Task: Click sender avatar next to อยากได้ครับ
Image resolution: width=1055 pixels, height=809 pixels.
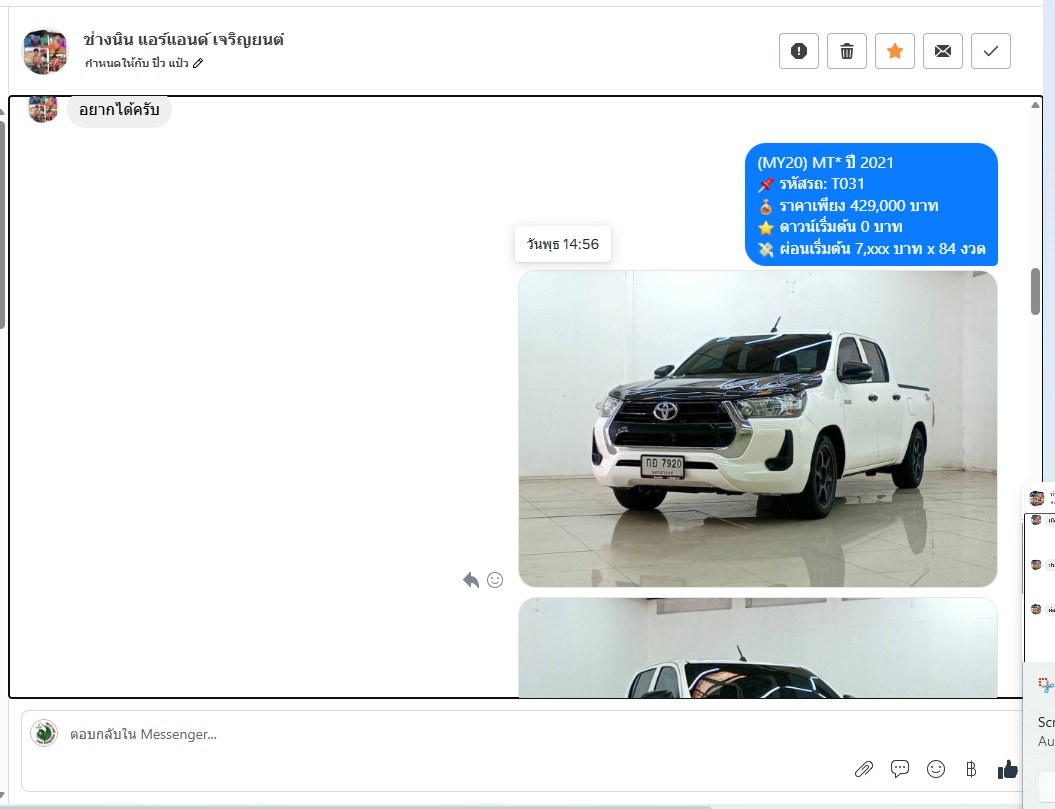Action: (x=42, y=109)
